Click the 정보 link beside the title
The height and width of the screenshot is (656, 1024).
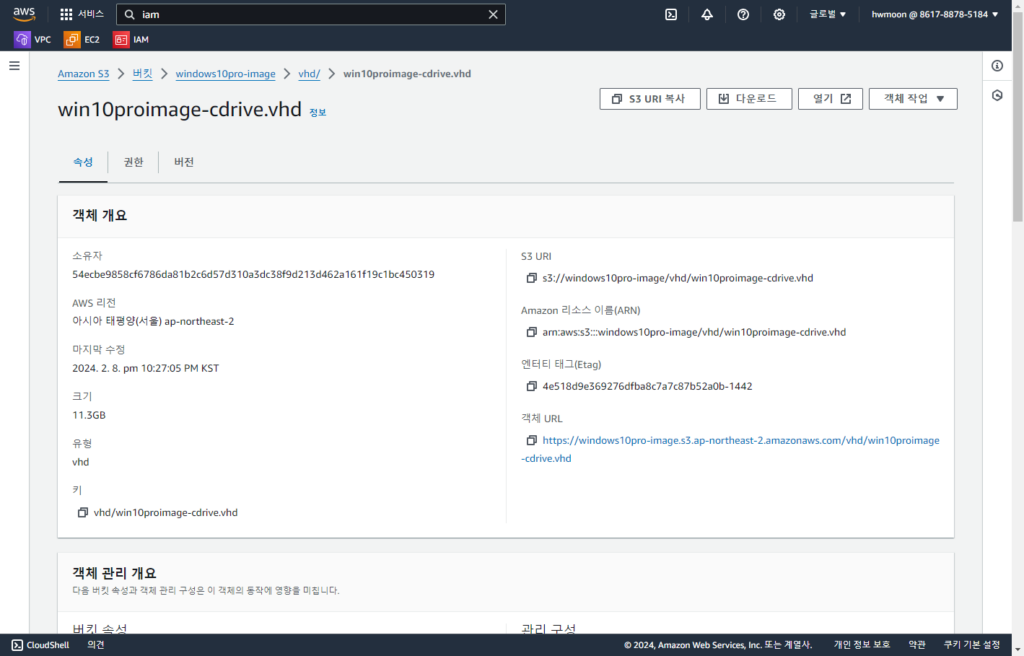point(317,112)
